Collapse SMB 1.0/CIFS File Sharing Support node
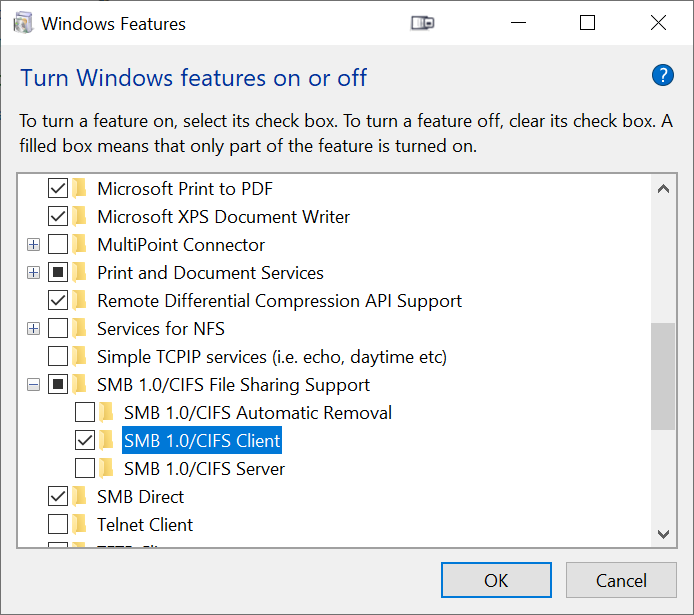Screen dimensions: 694x615 pos(33,384)
